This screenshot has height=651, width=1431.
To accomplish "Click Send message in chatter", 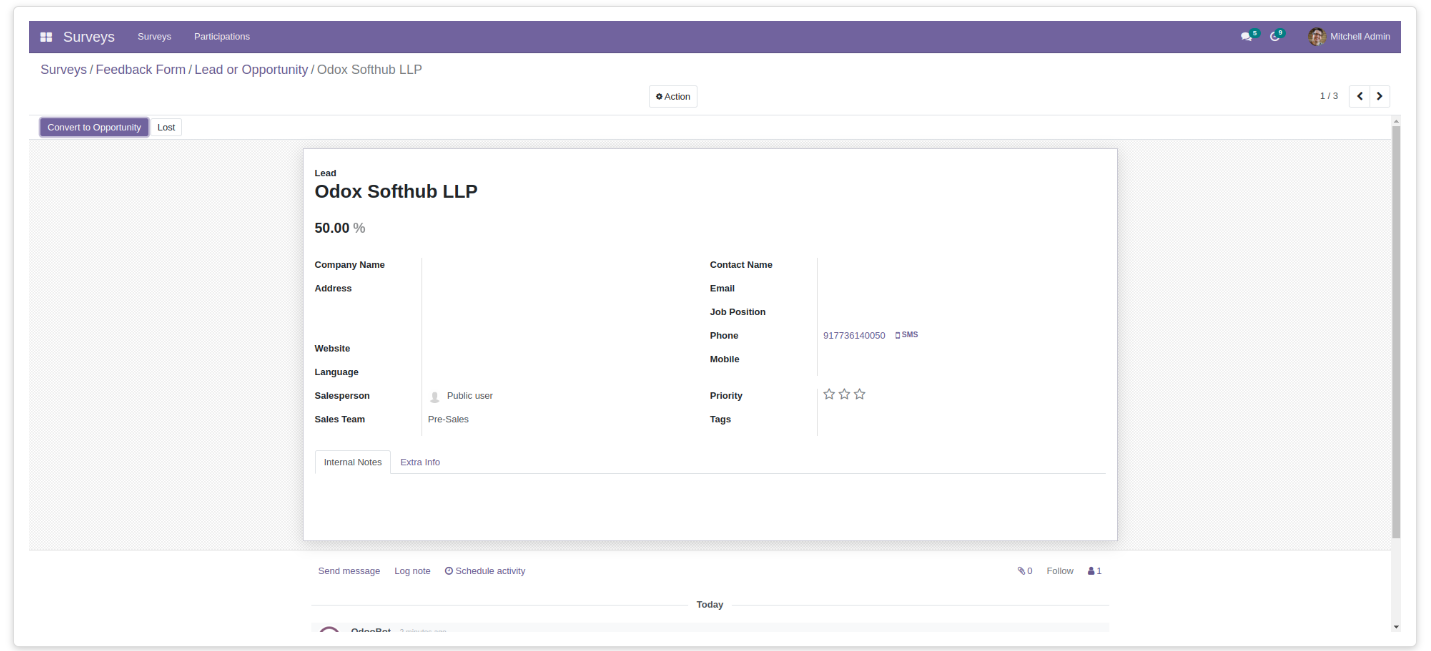I will click(x=349, y=571).
